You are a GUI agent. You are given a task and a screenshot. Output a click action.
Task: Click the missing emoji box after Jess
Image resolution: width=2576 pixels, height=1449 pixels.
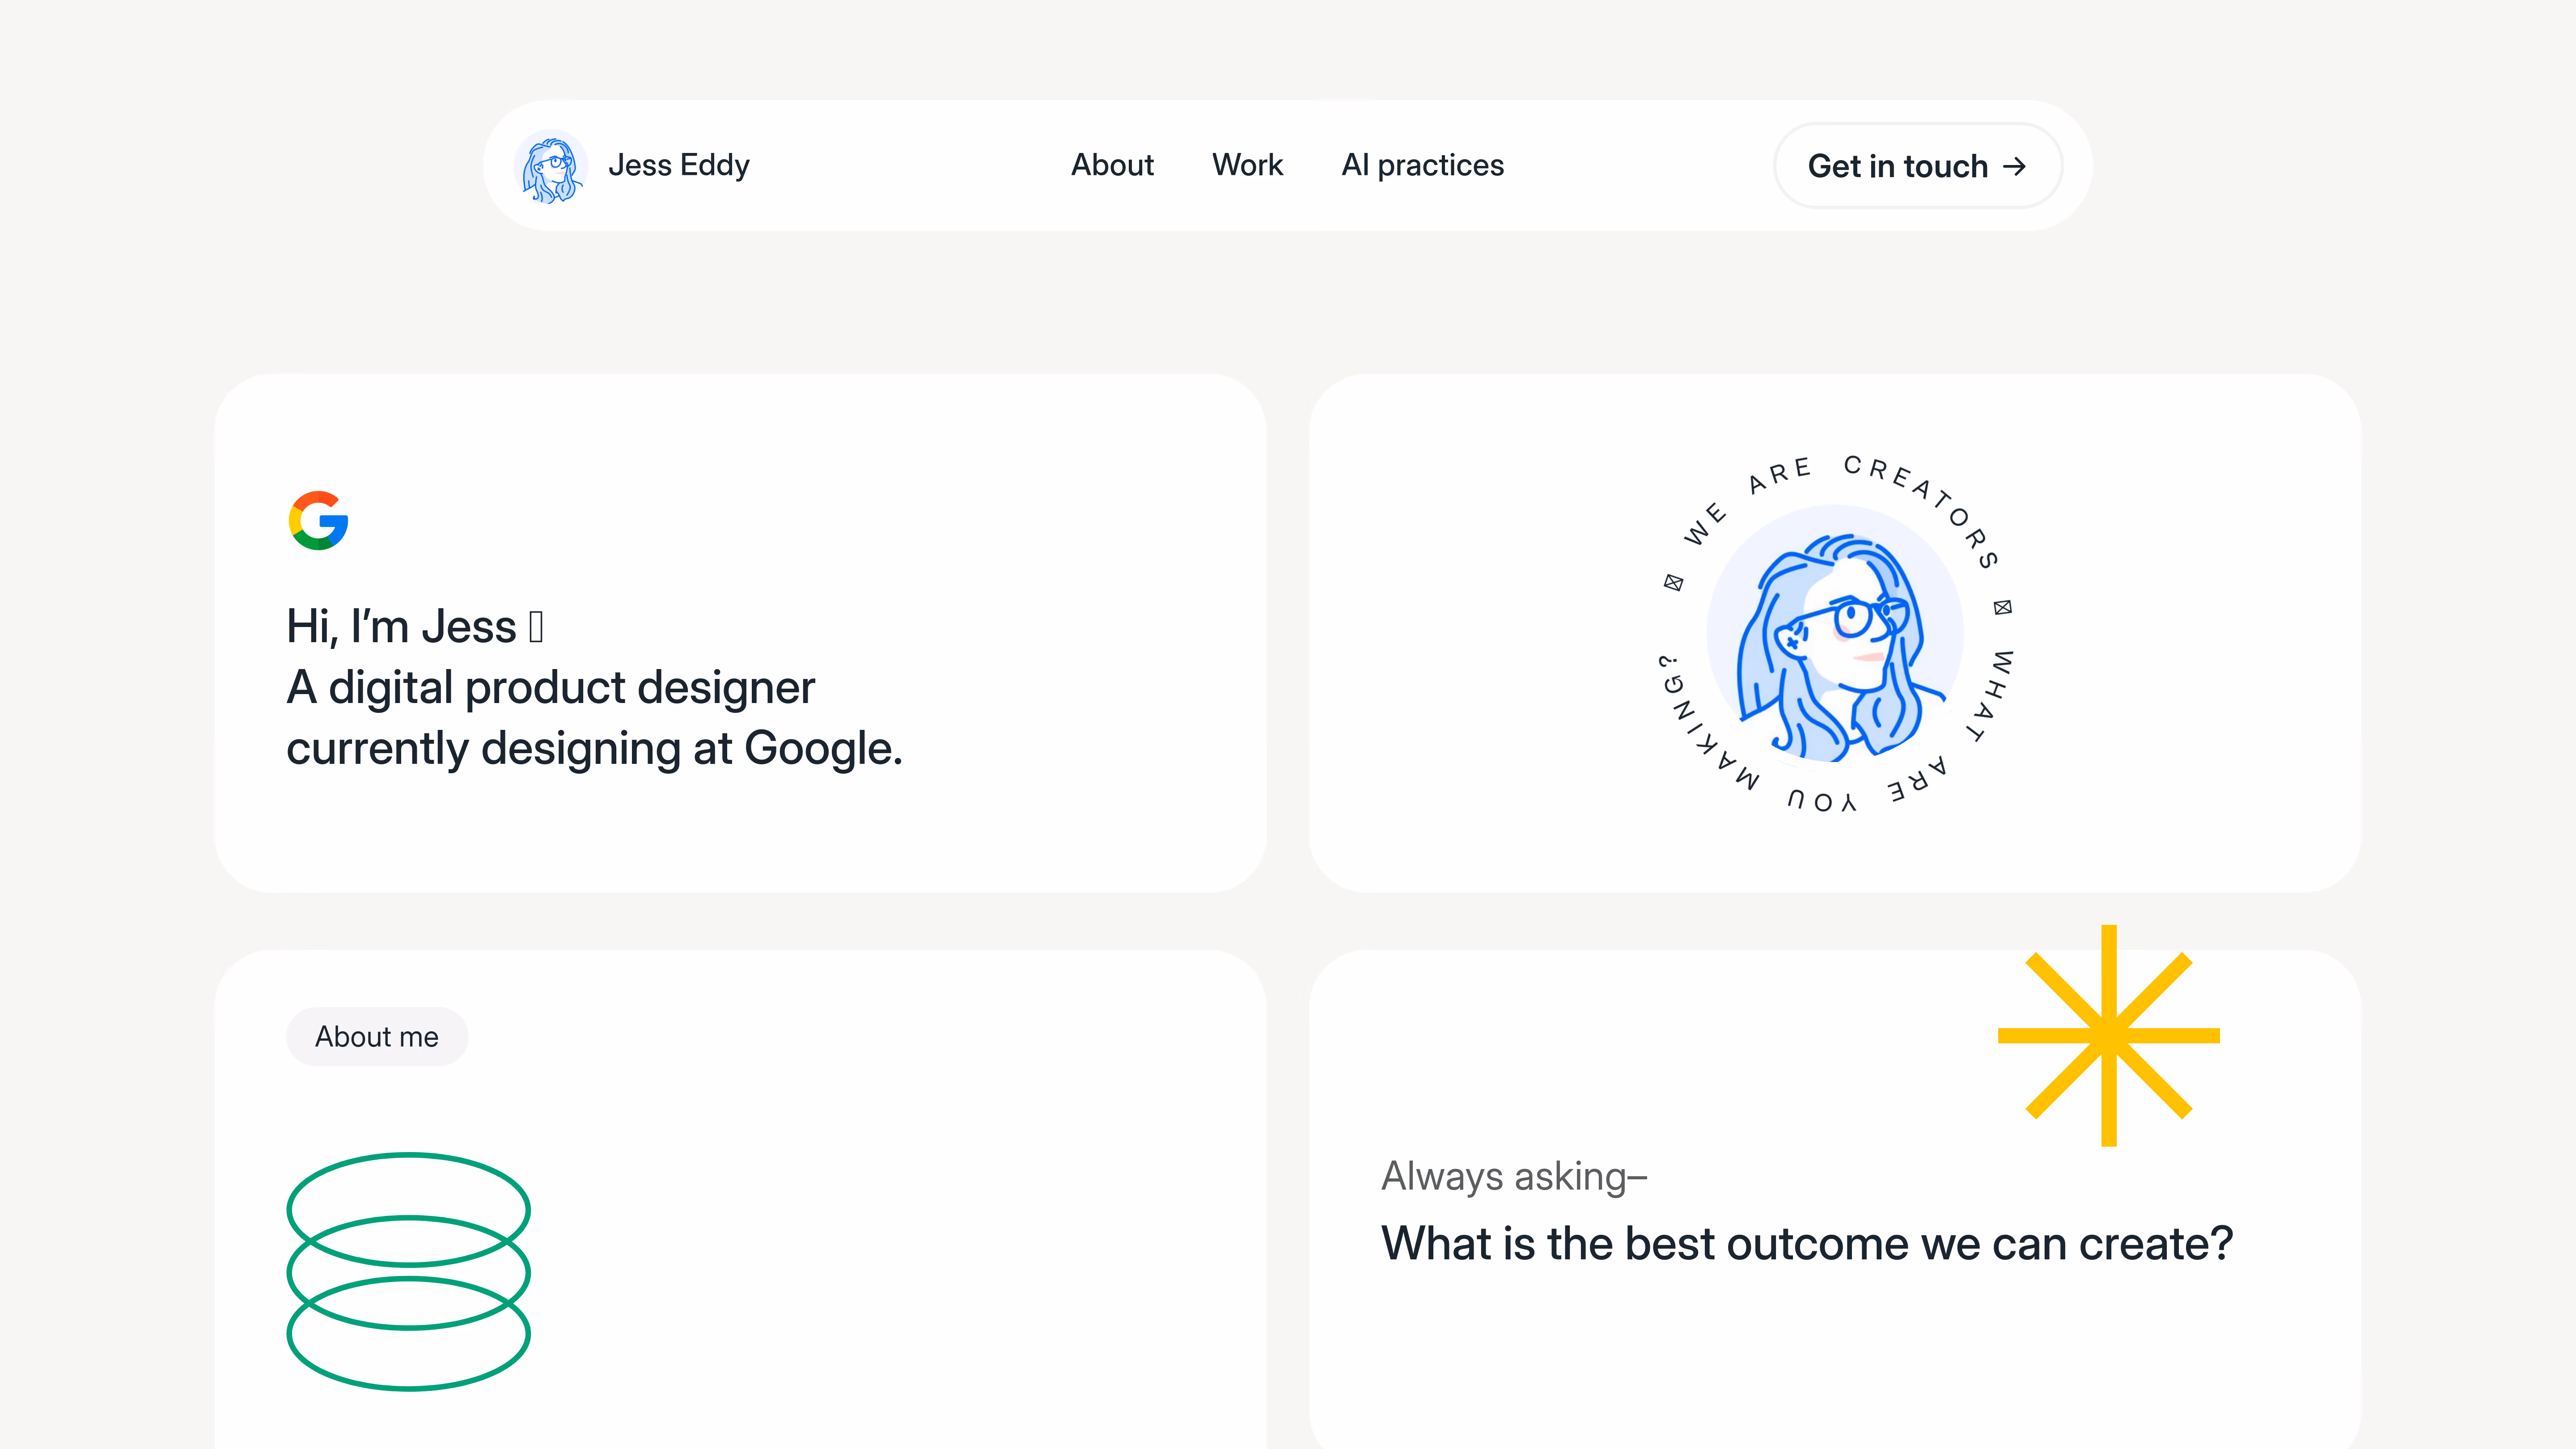(x=536, y=627)
